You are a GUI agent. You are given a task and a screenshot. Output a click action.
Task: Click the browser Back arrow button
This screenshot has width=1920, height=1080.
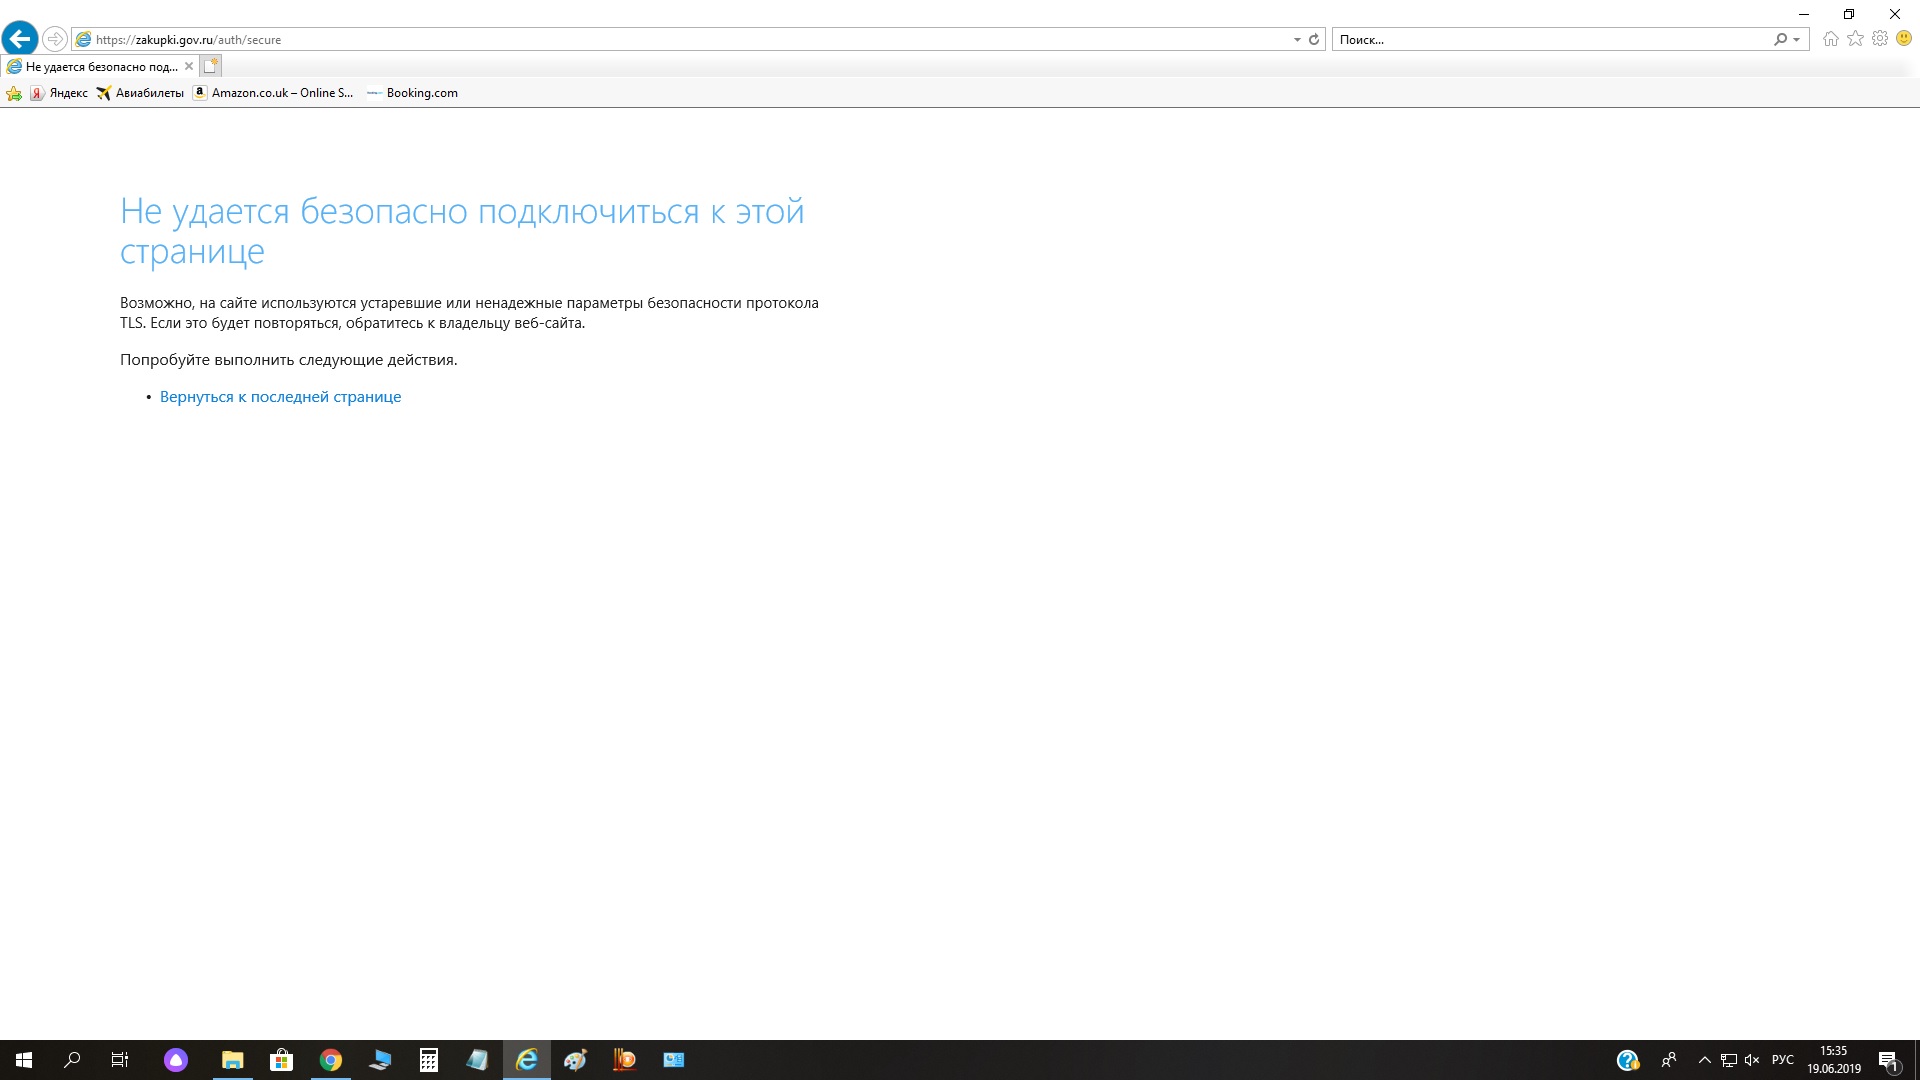(x=20, y=39)
